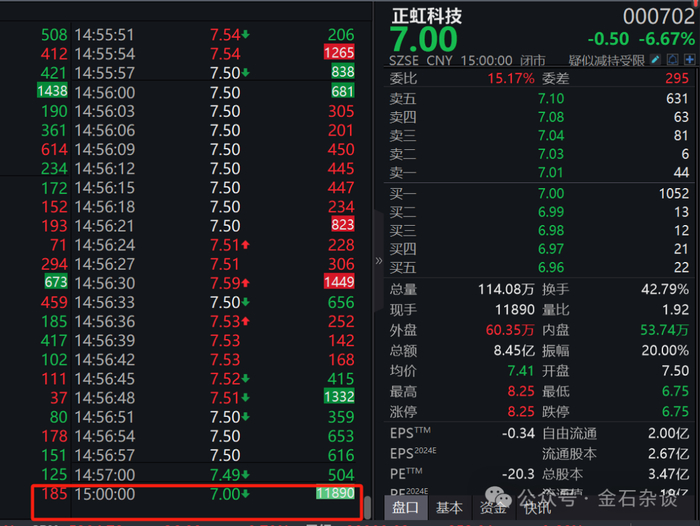Select the 15:00:00 closing trade row
The height and width of the screenshot is (526, 700).
tap(196, 494)
